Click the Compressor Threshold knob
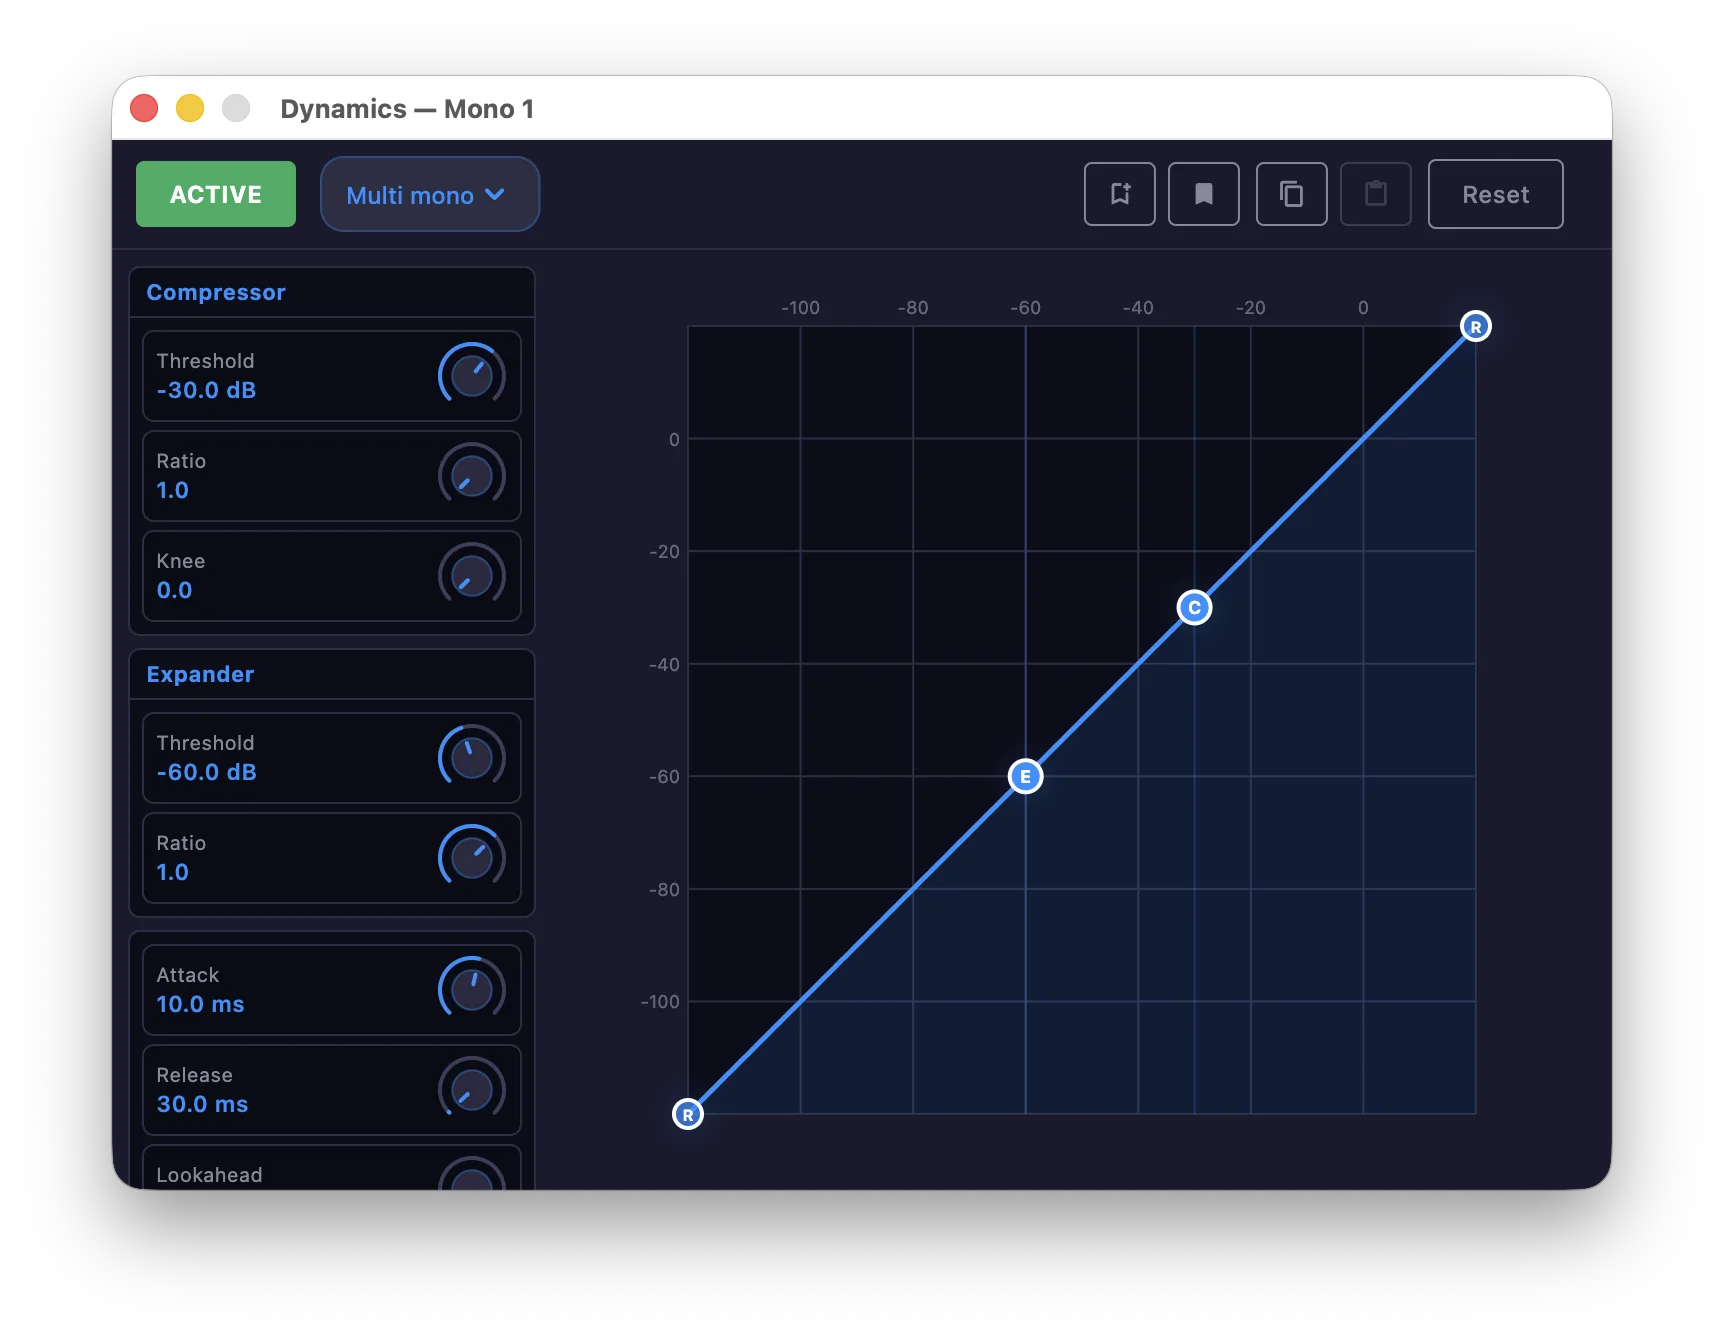This screenshot has height=1338, width=1724. [472, 376]
